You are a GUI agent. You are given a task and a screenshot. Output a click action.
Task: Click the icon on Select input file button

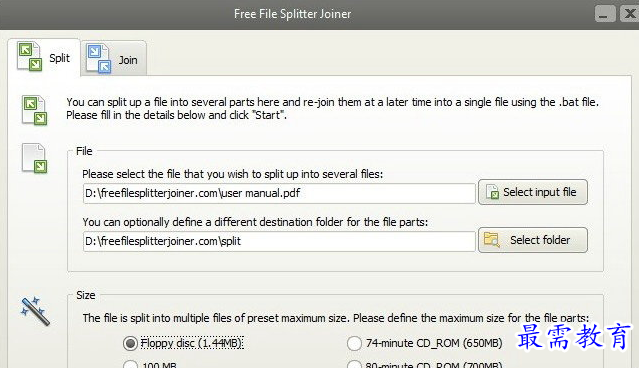(492, 192)
